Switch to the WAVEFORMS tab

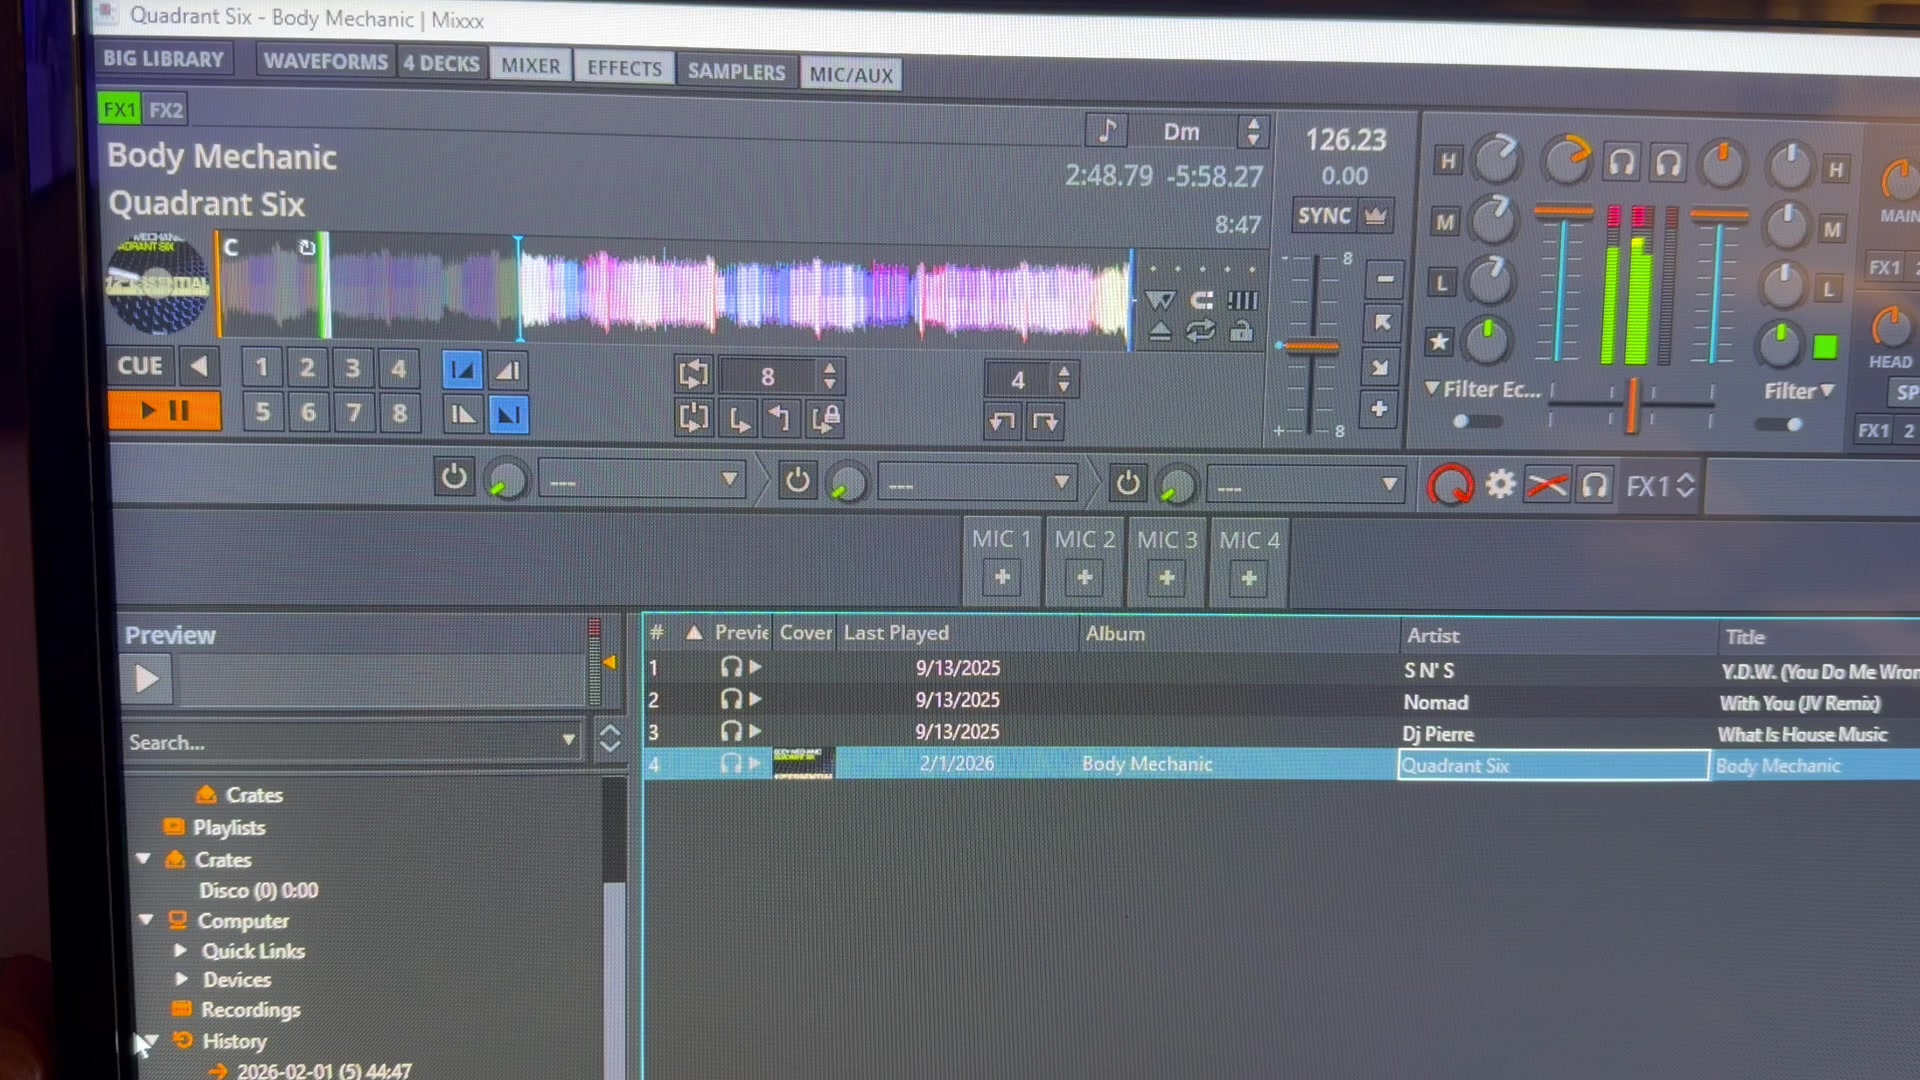click(x=325, y=61)
